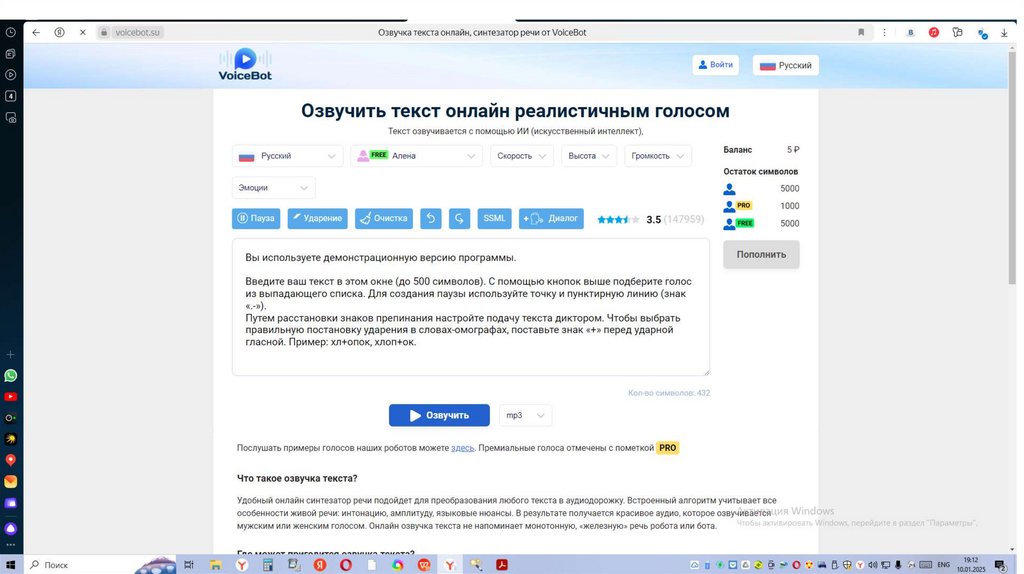The height and width of the screenshot is (574, 1024).
Task: Open Opera browser from taskbar
Action: 345,565
